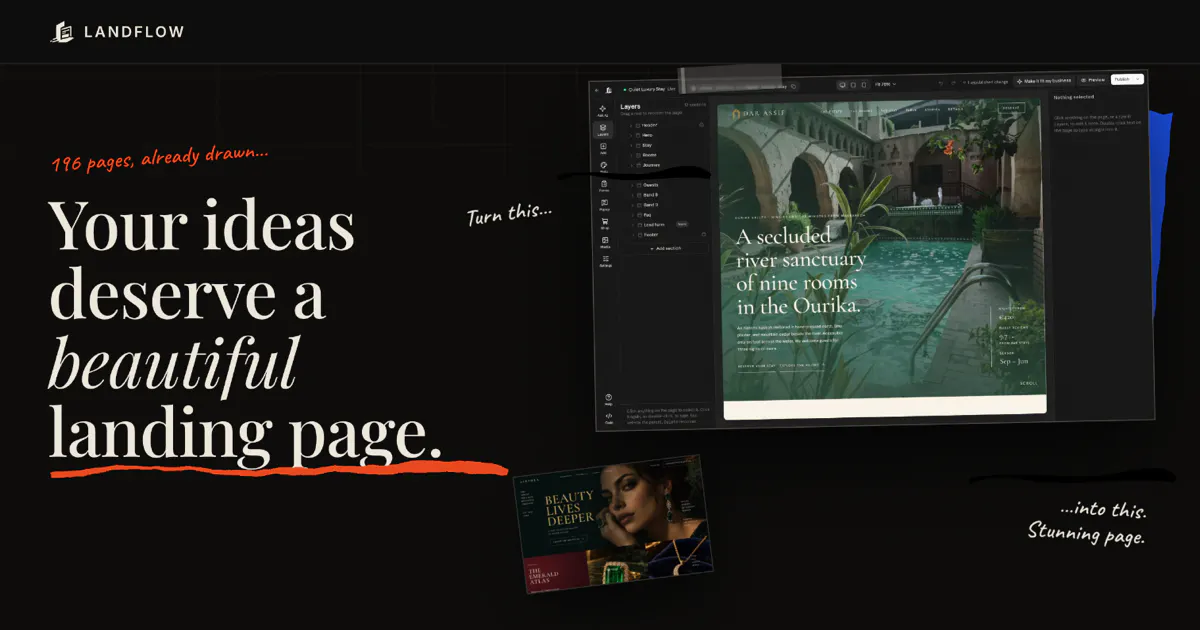Open the Shop cart sidebar icon
The width and height of the screenshot is (1200, 630).
pos(604,223)
